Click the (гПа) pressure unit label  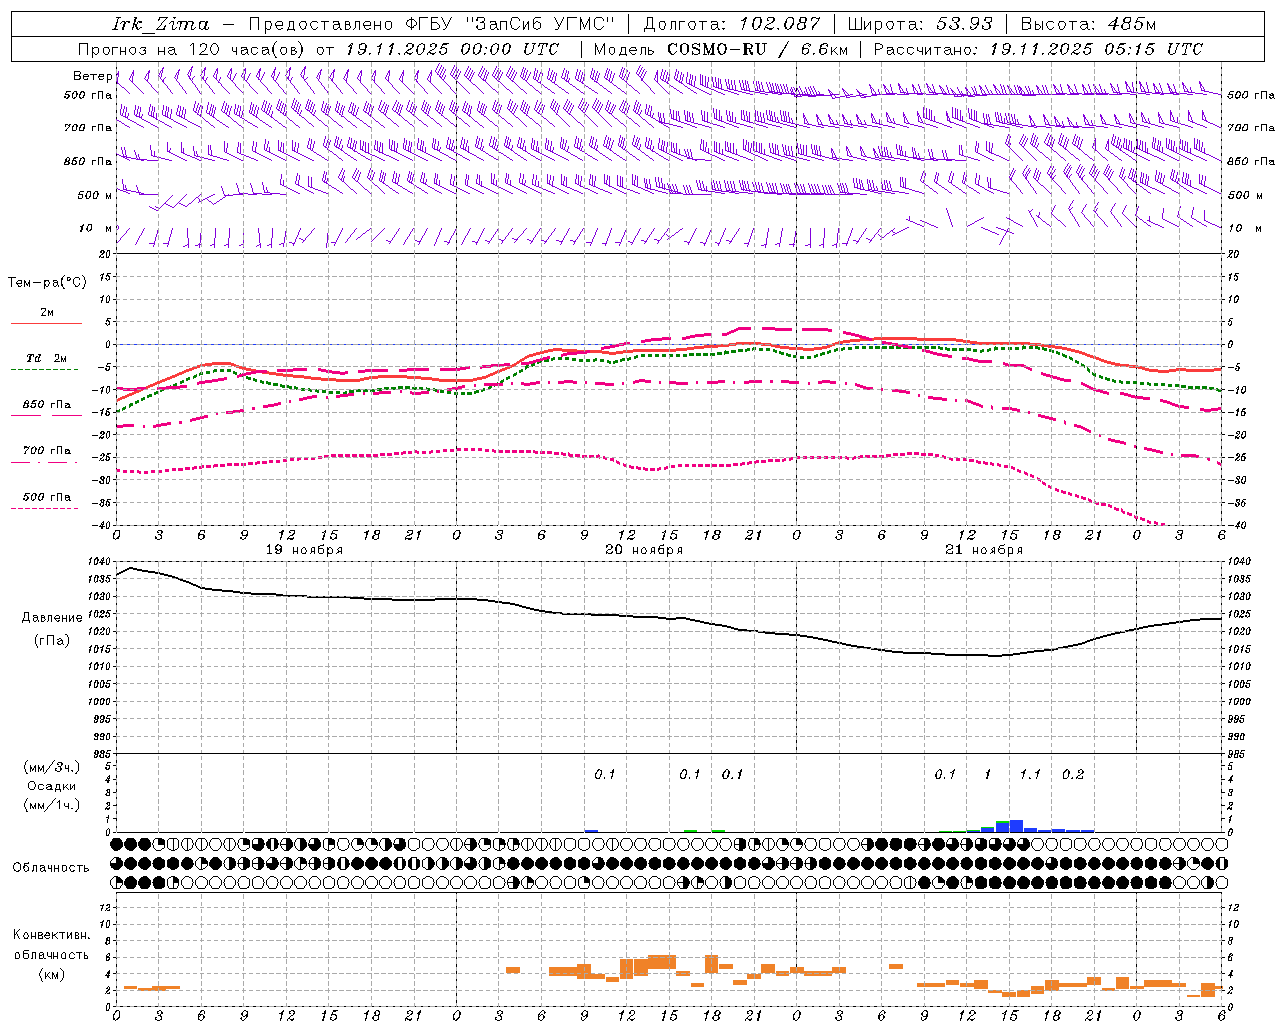pyautogui.click(x=52, y=641)
